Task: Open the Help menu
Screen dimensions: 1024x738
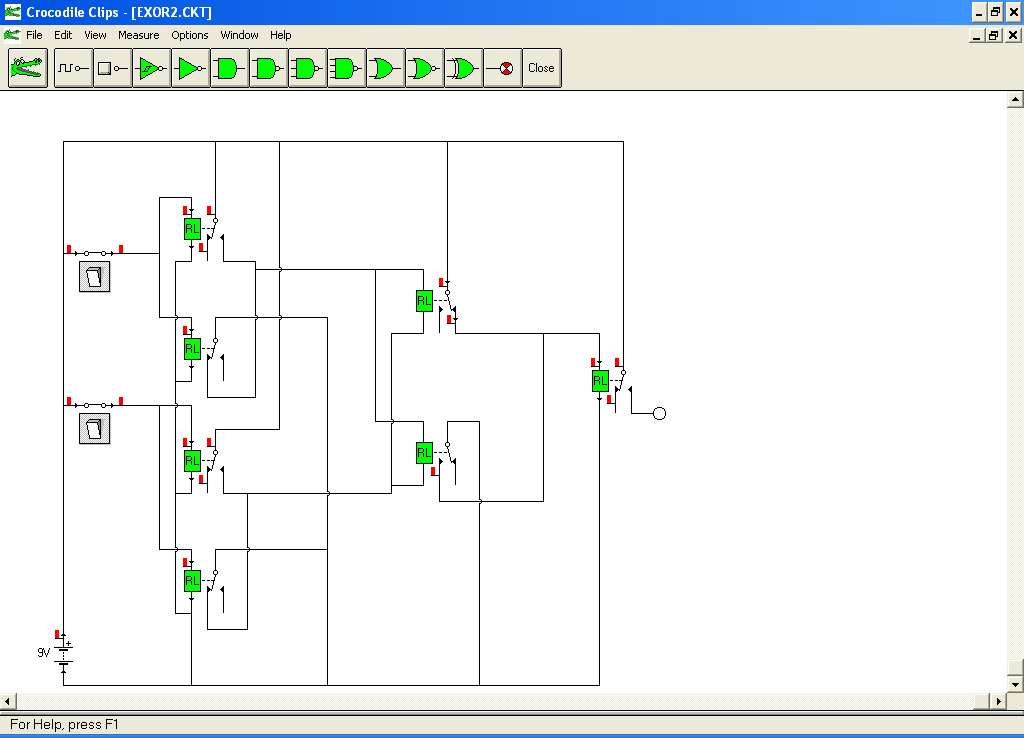Action: [x=280, y=35]
